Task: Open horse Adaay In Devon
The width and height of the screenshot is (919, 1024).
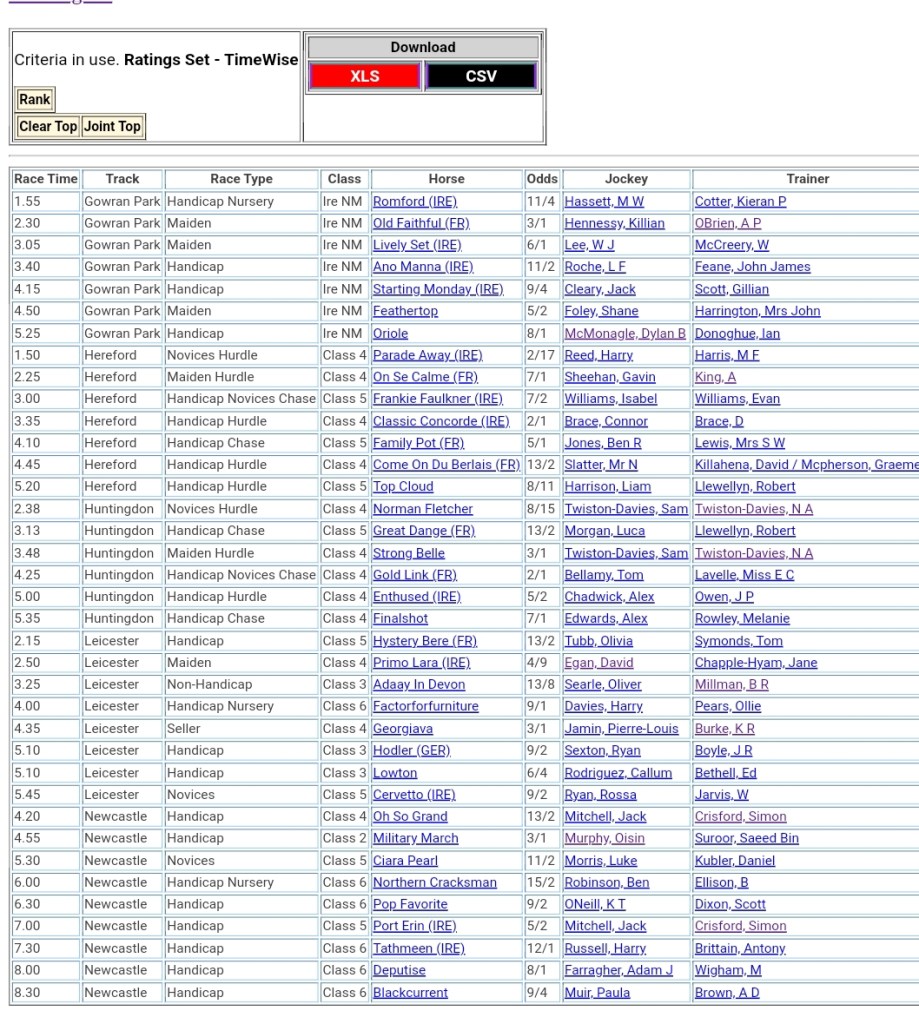Action: 422,685
